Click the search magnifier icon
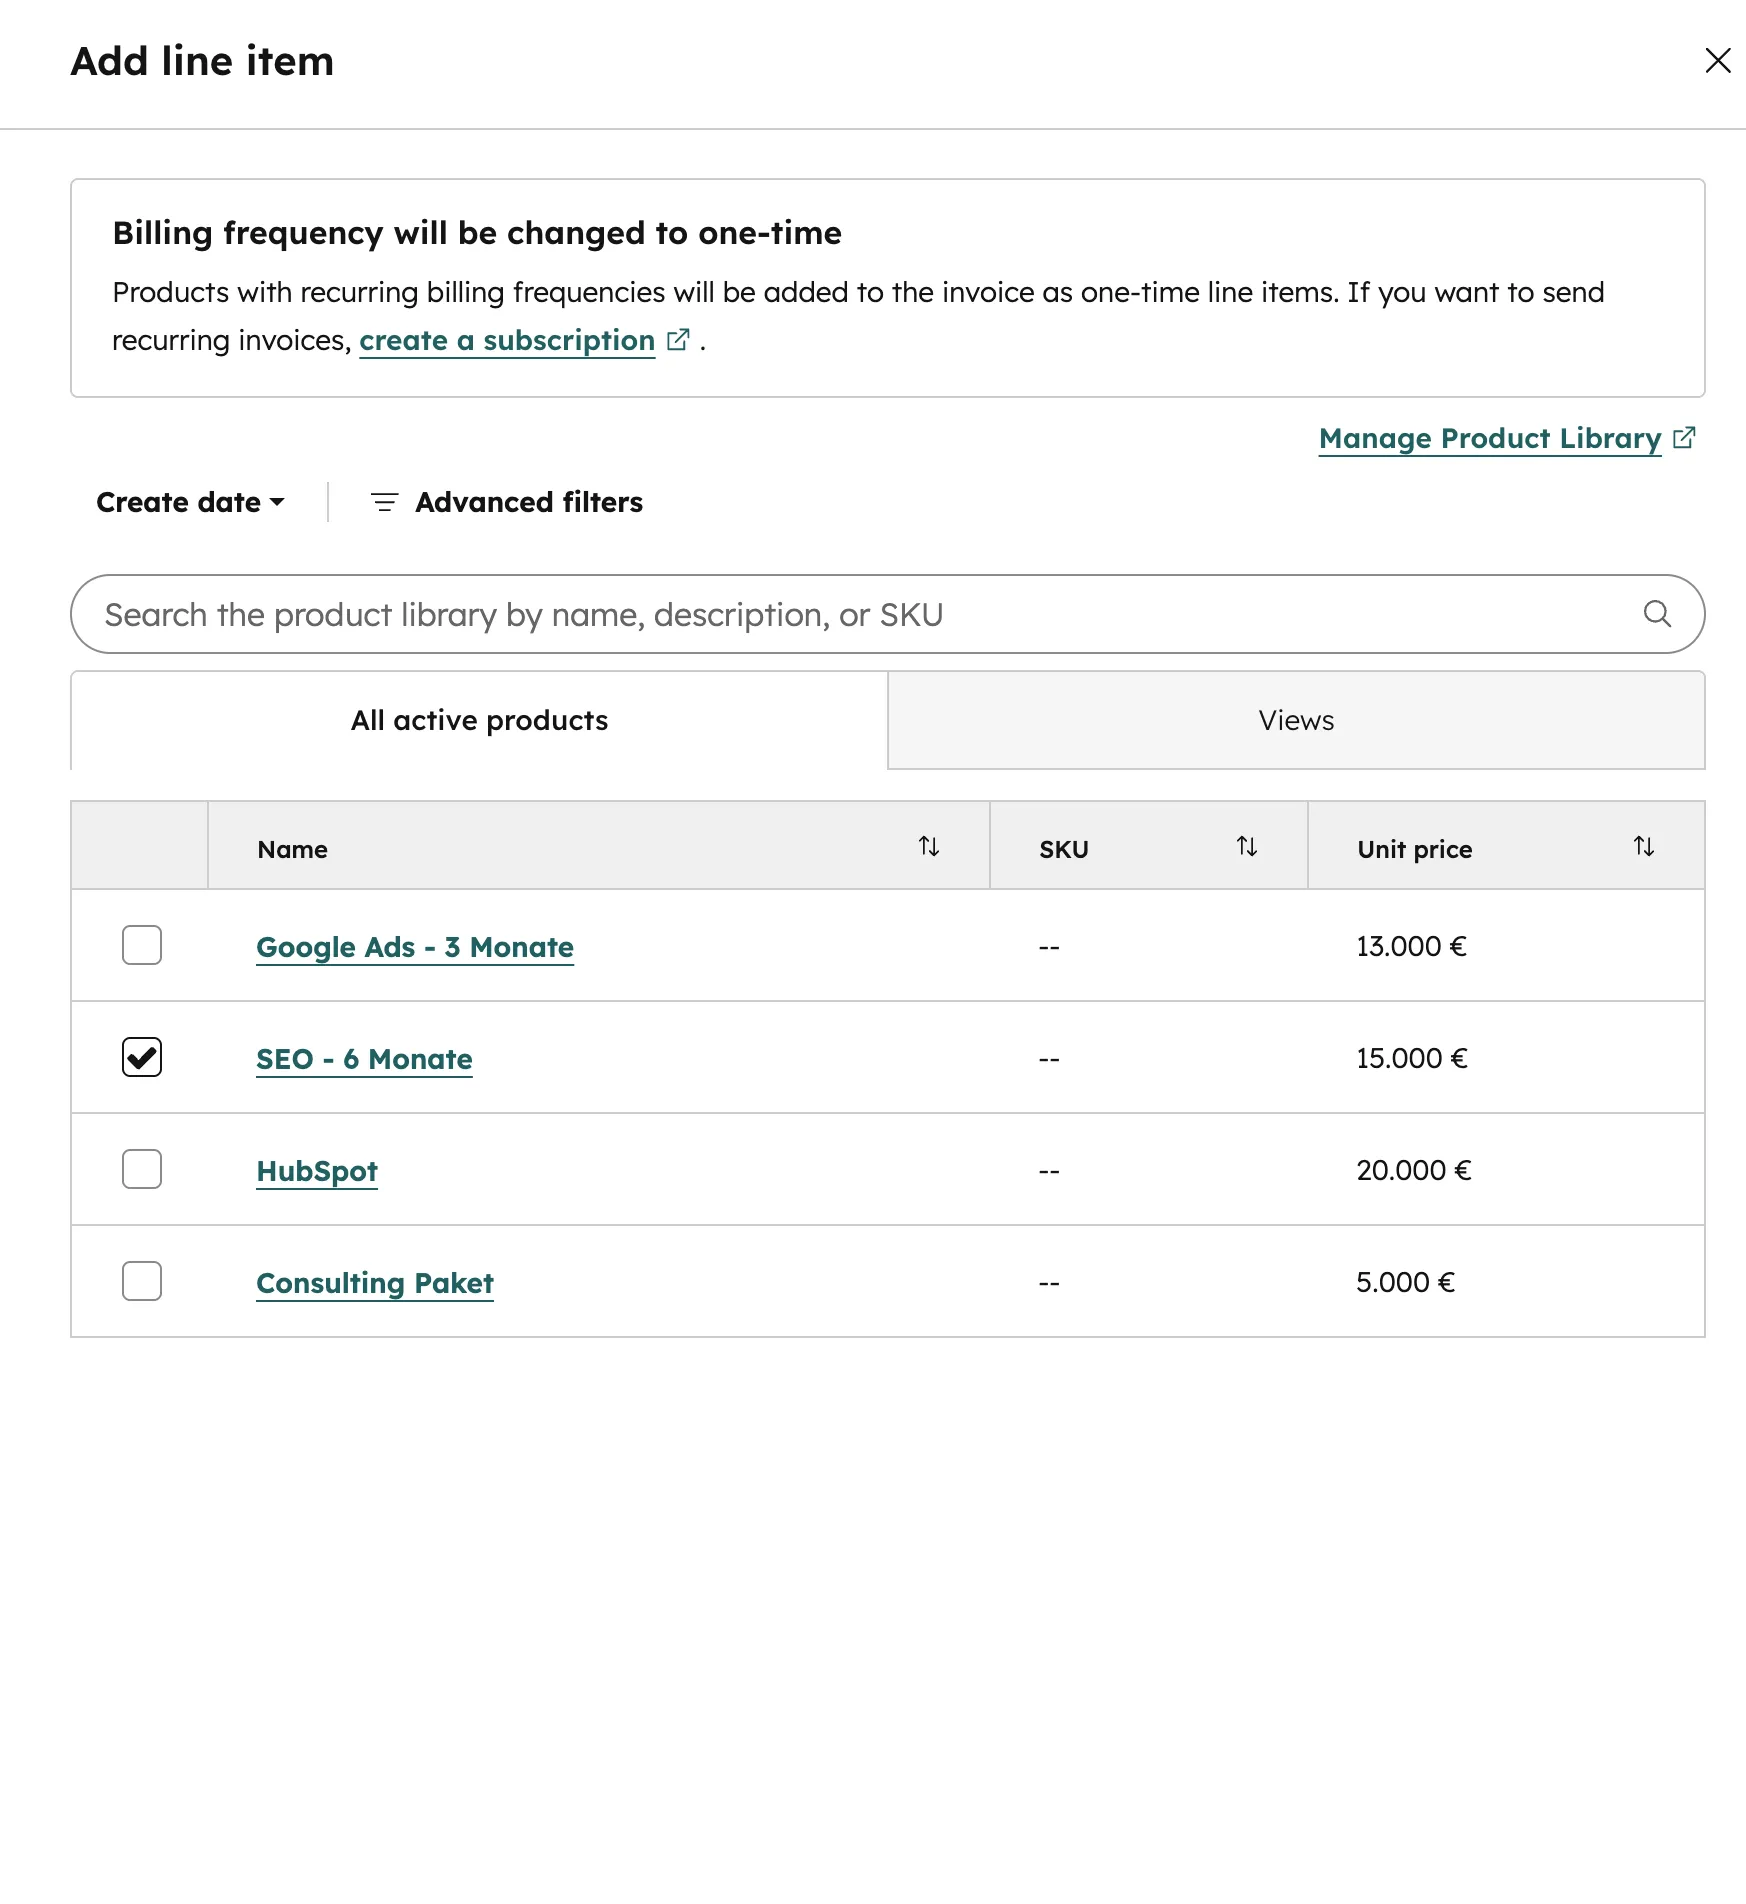 click(x=1657, y=614)
